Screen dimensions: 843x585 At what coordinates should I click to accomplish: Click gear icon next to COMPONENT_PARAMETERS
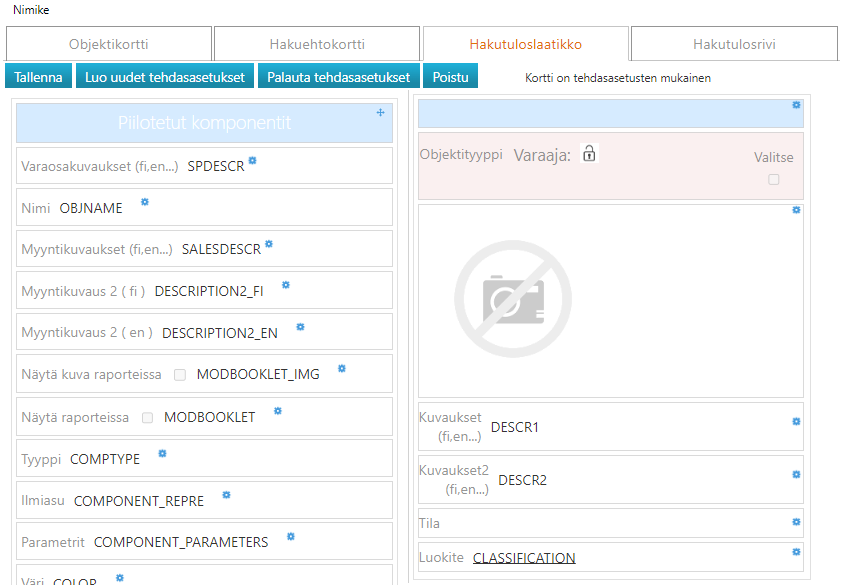click(291, 537)
